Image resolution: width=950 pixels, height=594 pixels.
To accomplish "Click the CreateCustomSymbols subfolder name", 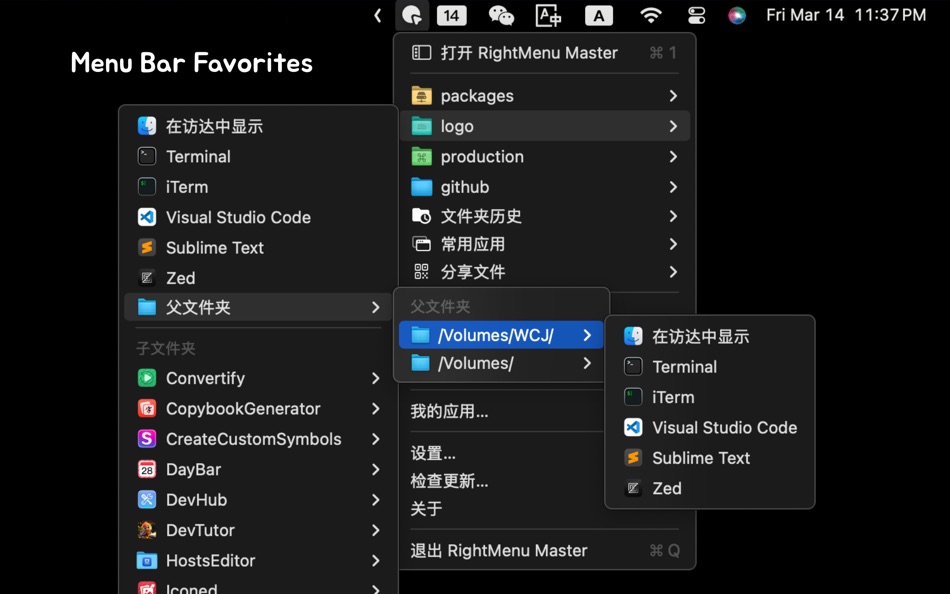I will 253,439.
